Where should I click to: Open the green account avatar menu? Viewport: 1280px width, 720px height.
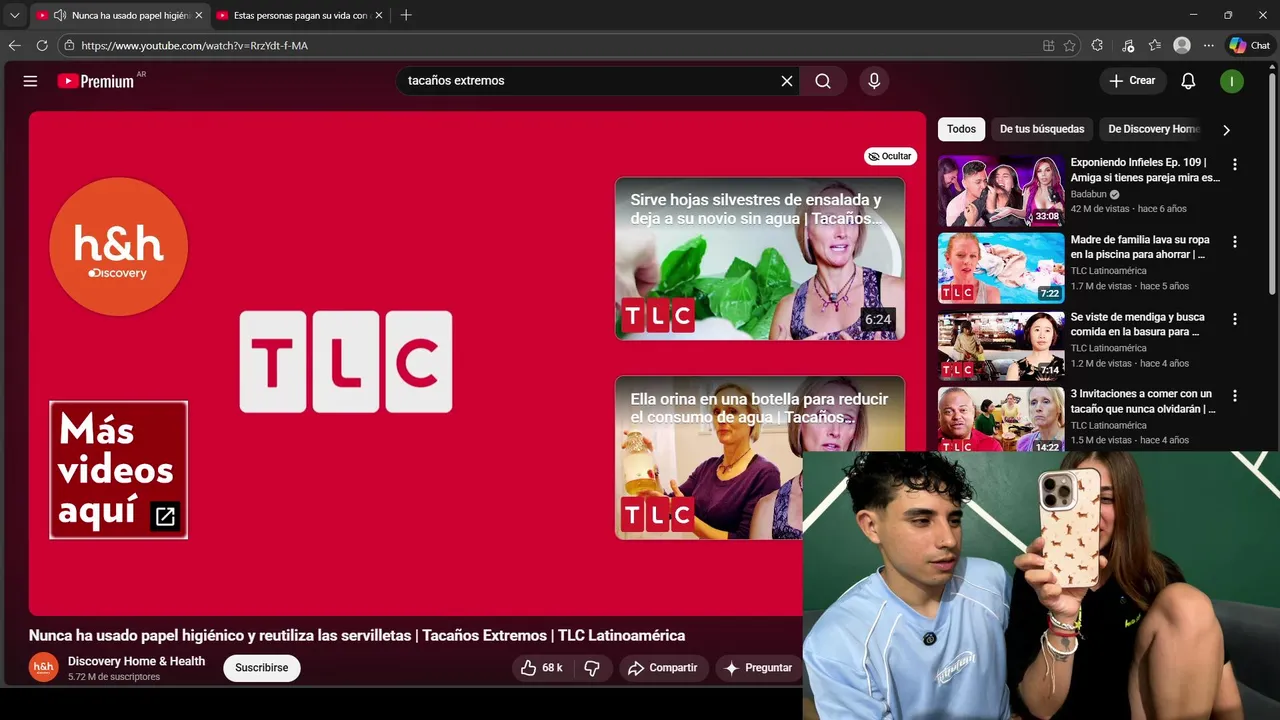click(1232, 81)
